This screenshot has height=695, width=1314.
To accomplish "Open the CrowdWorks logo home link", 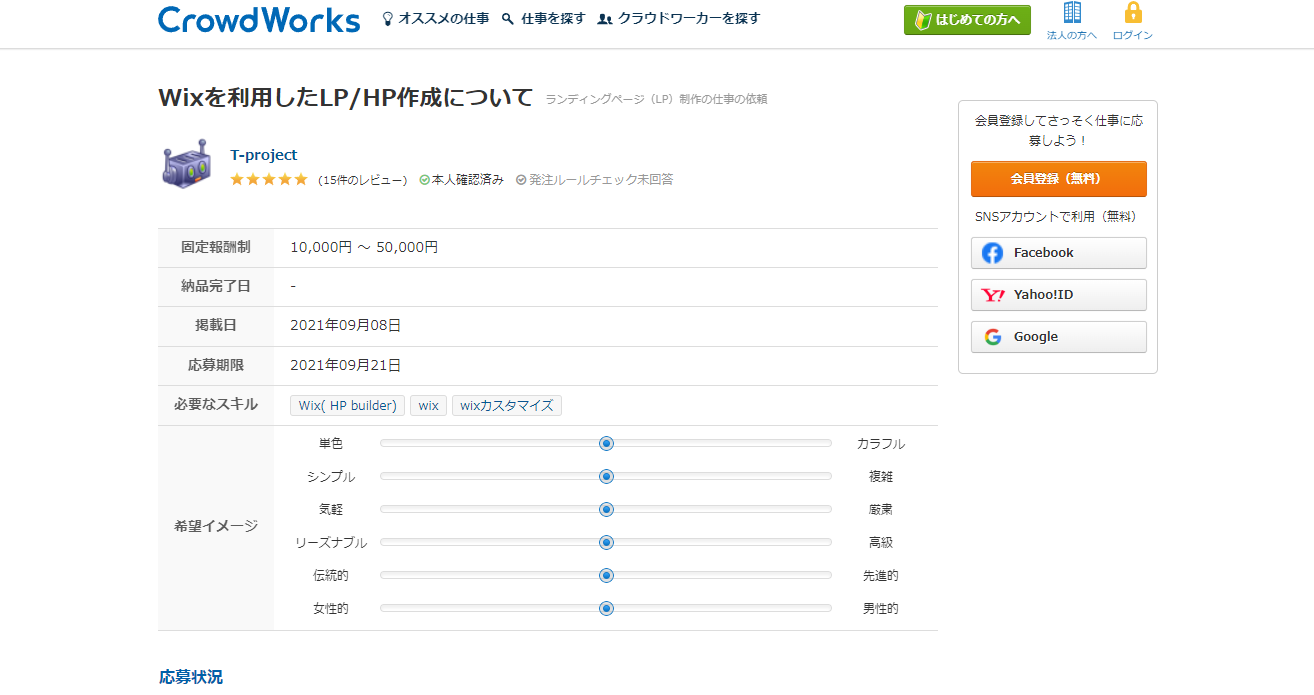I will point(259,19).
